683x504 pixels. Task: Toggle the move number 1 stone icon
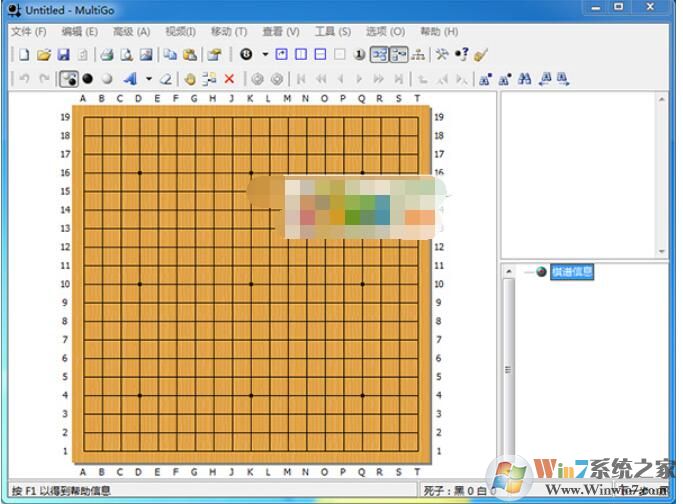(359, 55)
